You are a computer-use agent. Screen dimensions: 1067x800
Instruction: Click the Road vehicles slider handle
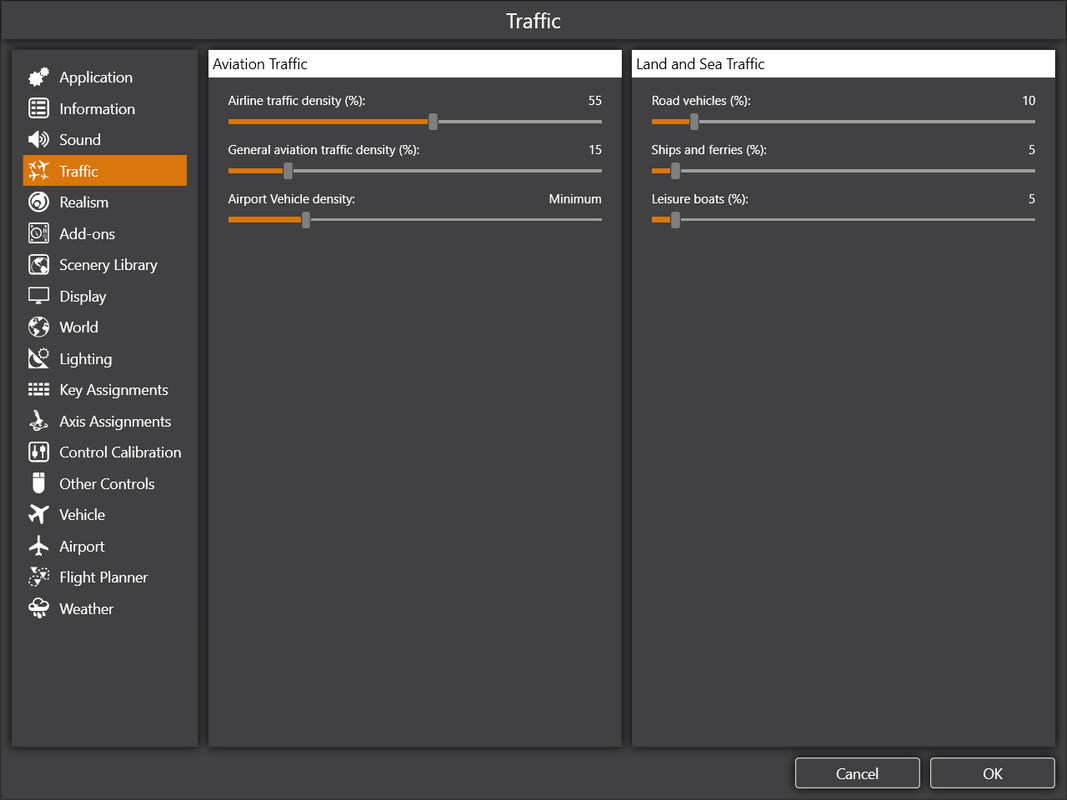pos(694,122)
